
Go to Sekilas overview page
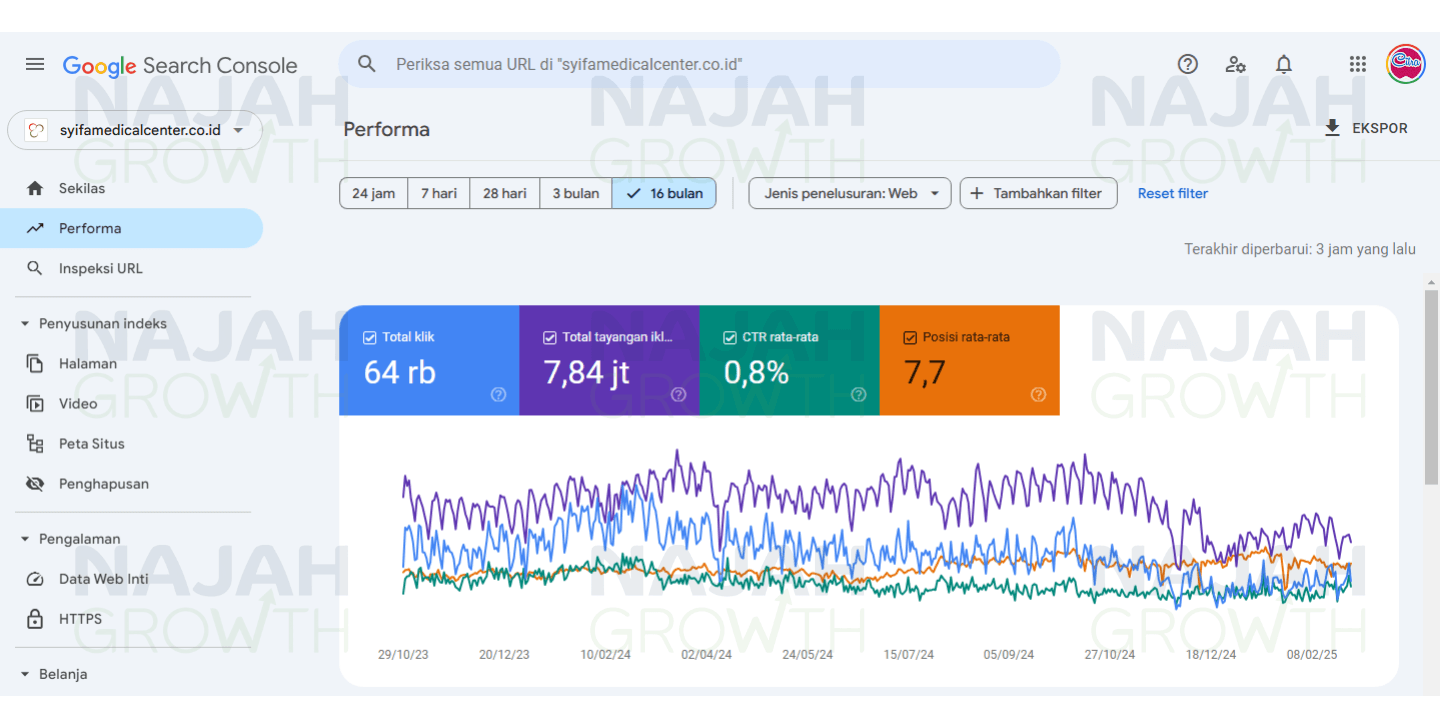[x=131, y=188]
